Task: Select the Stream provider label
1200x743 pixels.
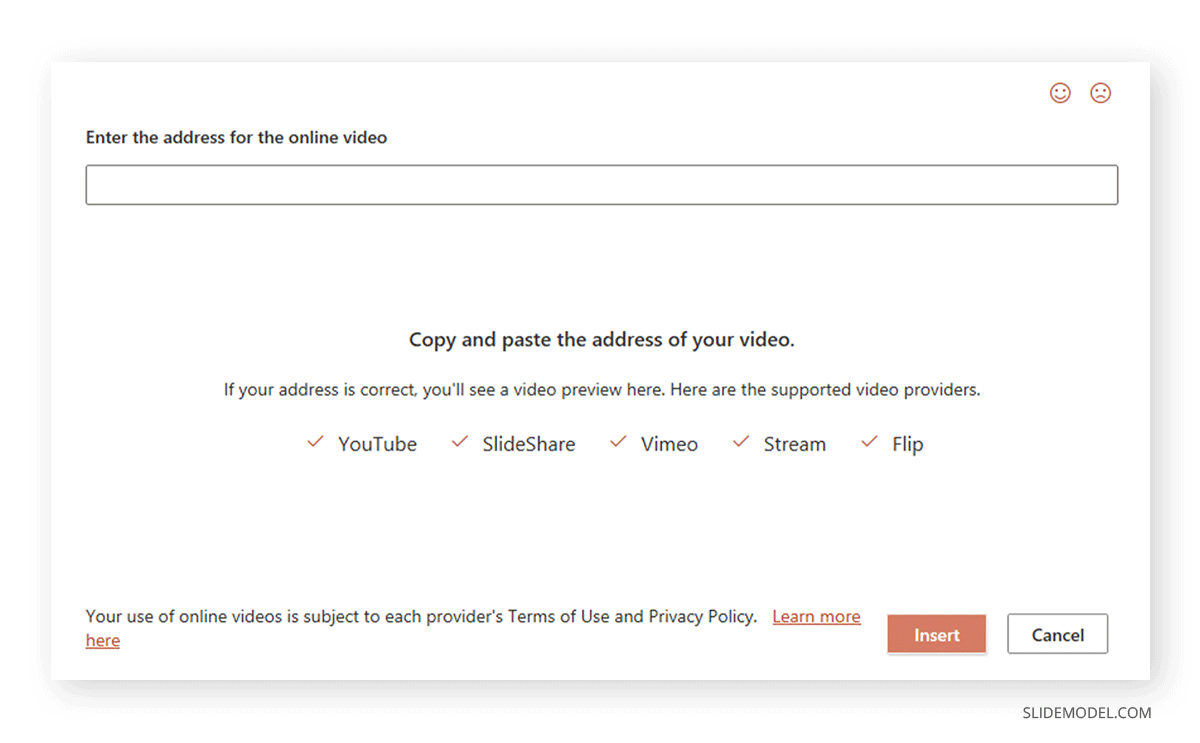Action: [x=795, y=444]
